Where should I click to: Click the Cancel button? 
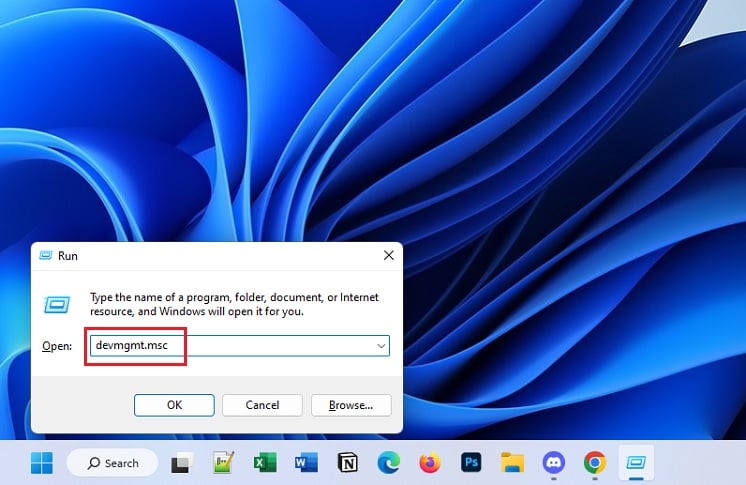262,405
